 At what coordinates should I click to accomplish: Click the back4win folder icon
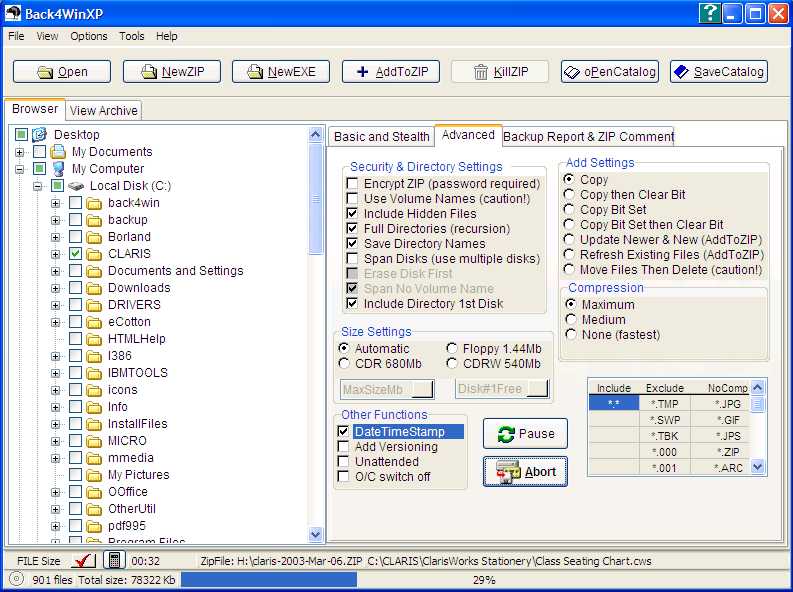pyautogui.click(x=94, y=203)
